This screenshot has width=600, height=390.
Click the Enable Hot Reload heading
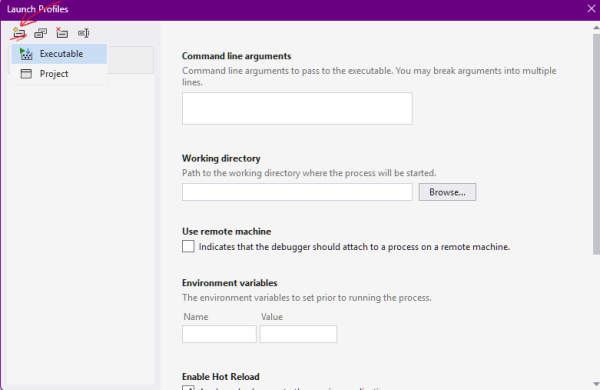pos(221,377)
